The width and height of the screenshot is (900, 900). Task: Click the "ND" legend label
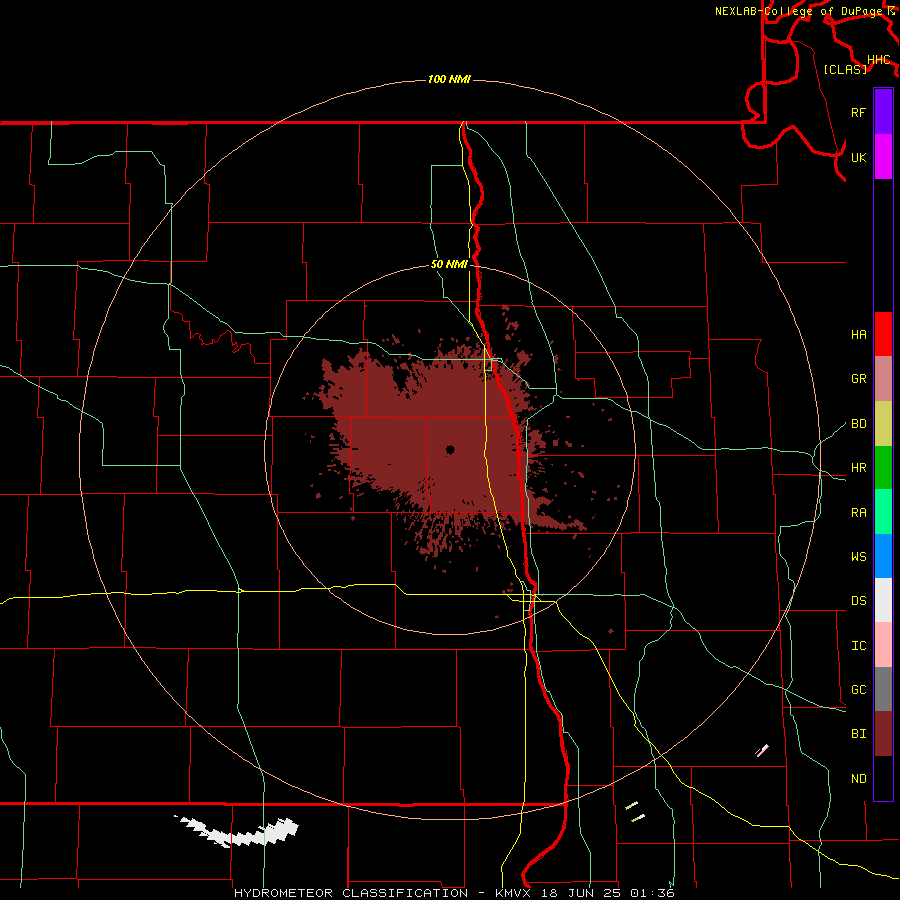click(x=858, y=778)
